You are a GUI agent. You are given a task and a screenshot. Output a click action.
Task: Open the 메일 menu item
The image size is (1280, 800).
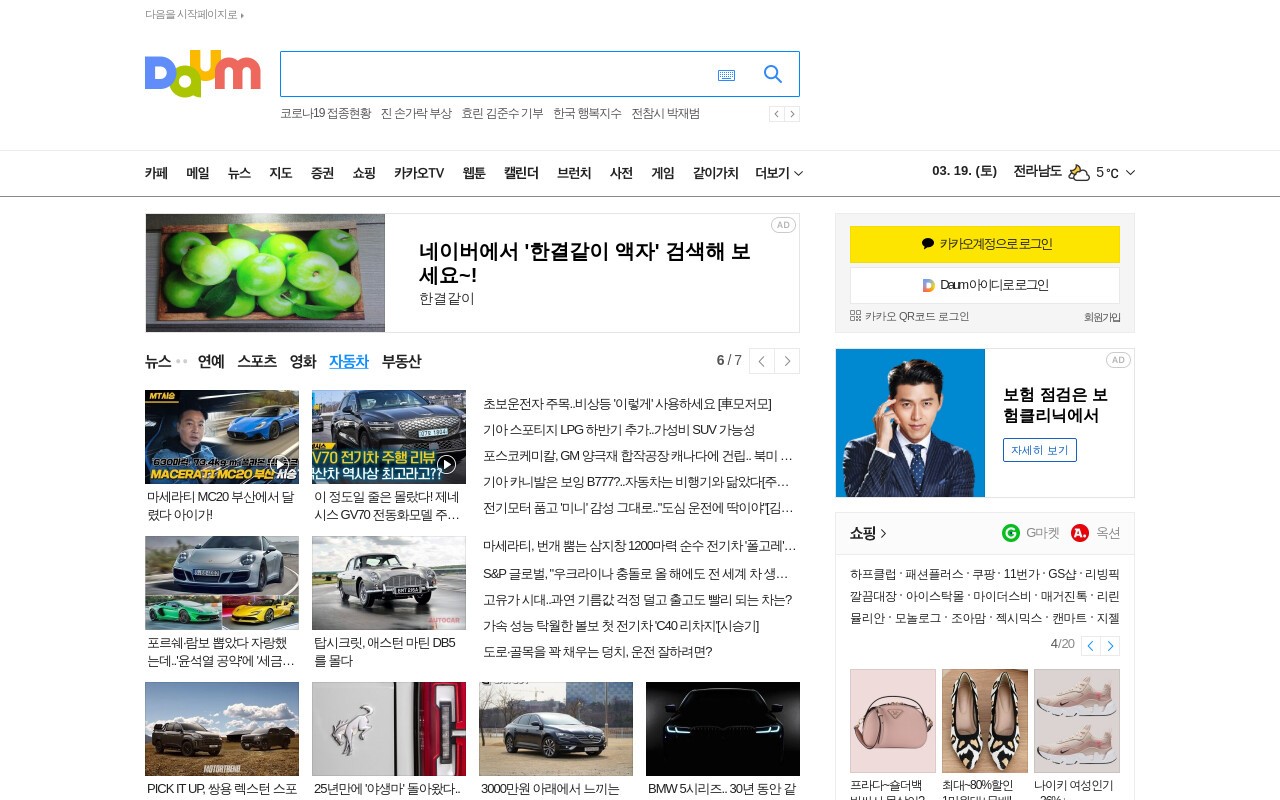(x=198, y=173)
